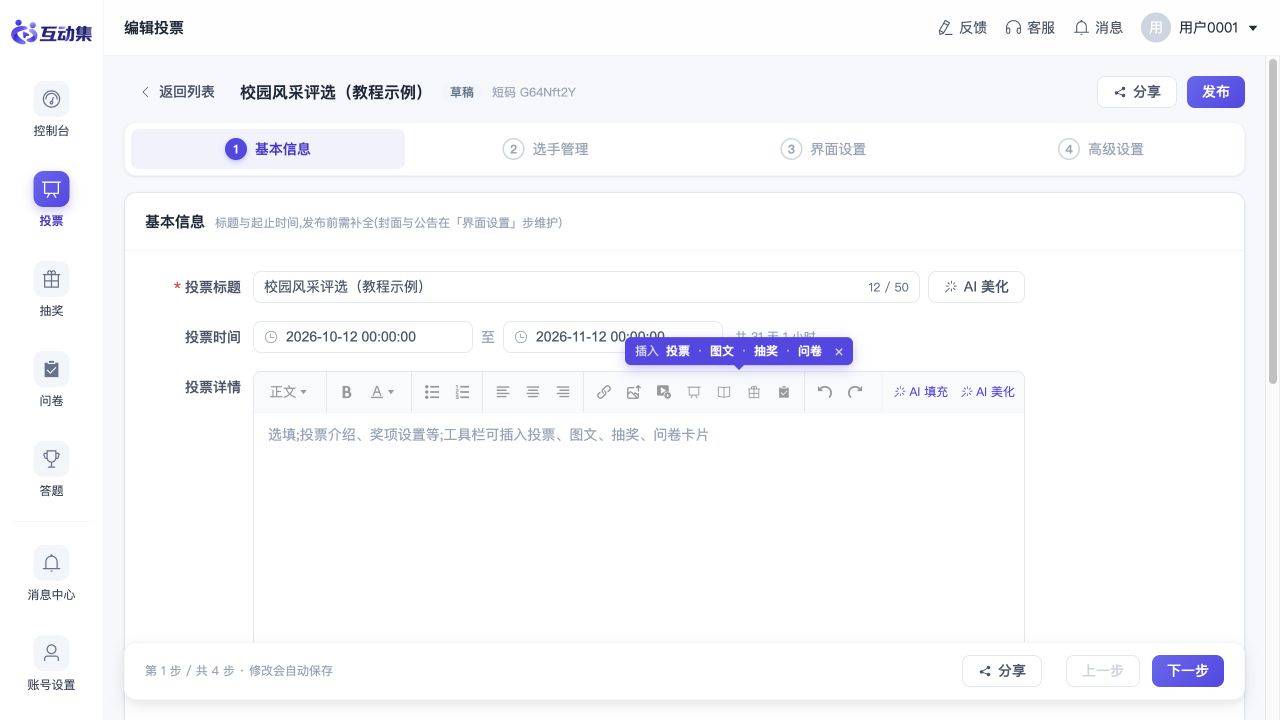Open 客服 in the top bar

1030,28
